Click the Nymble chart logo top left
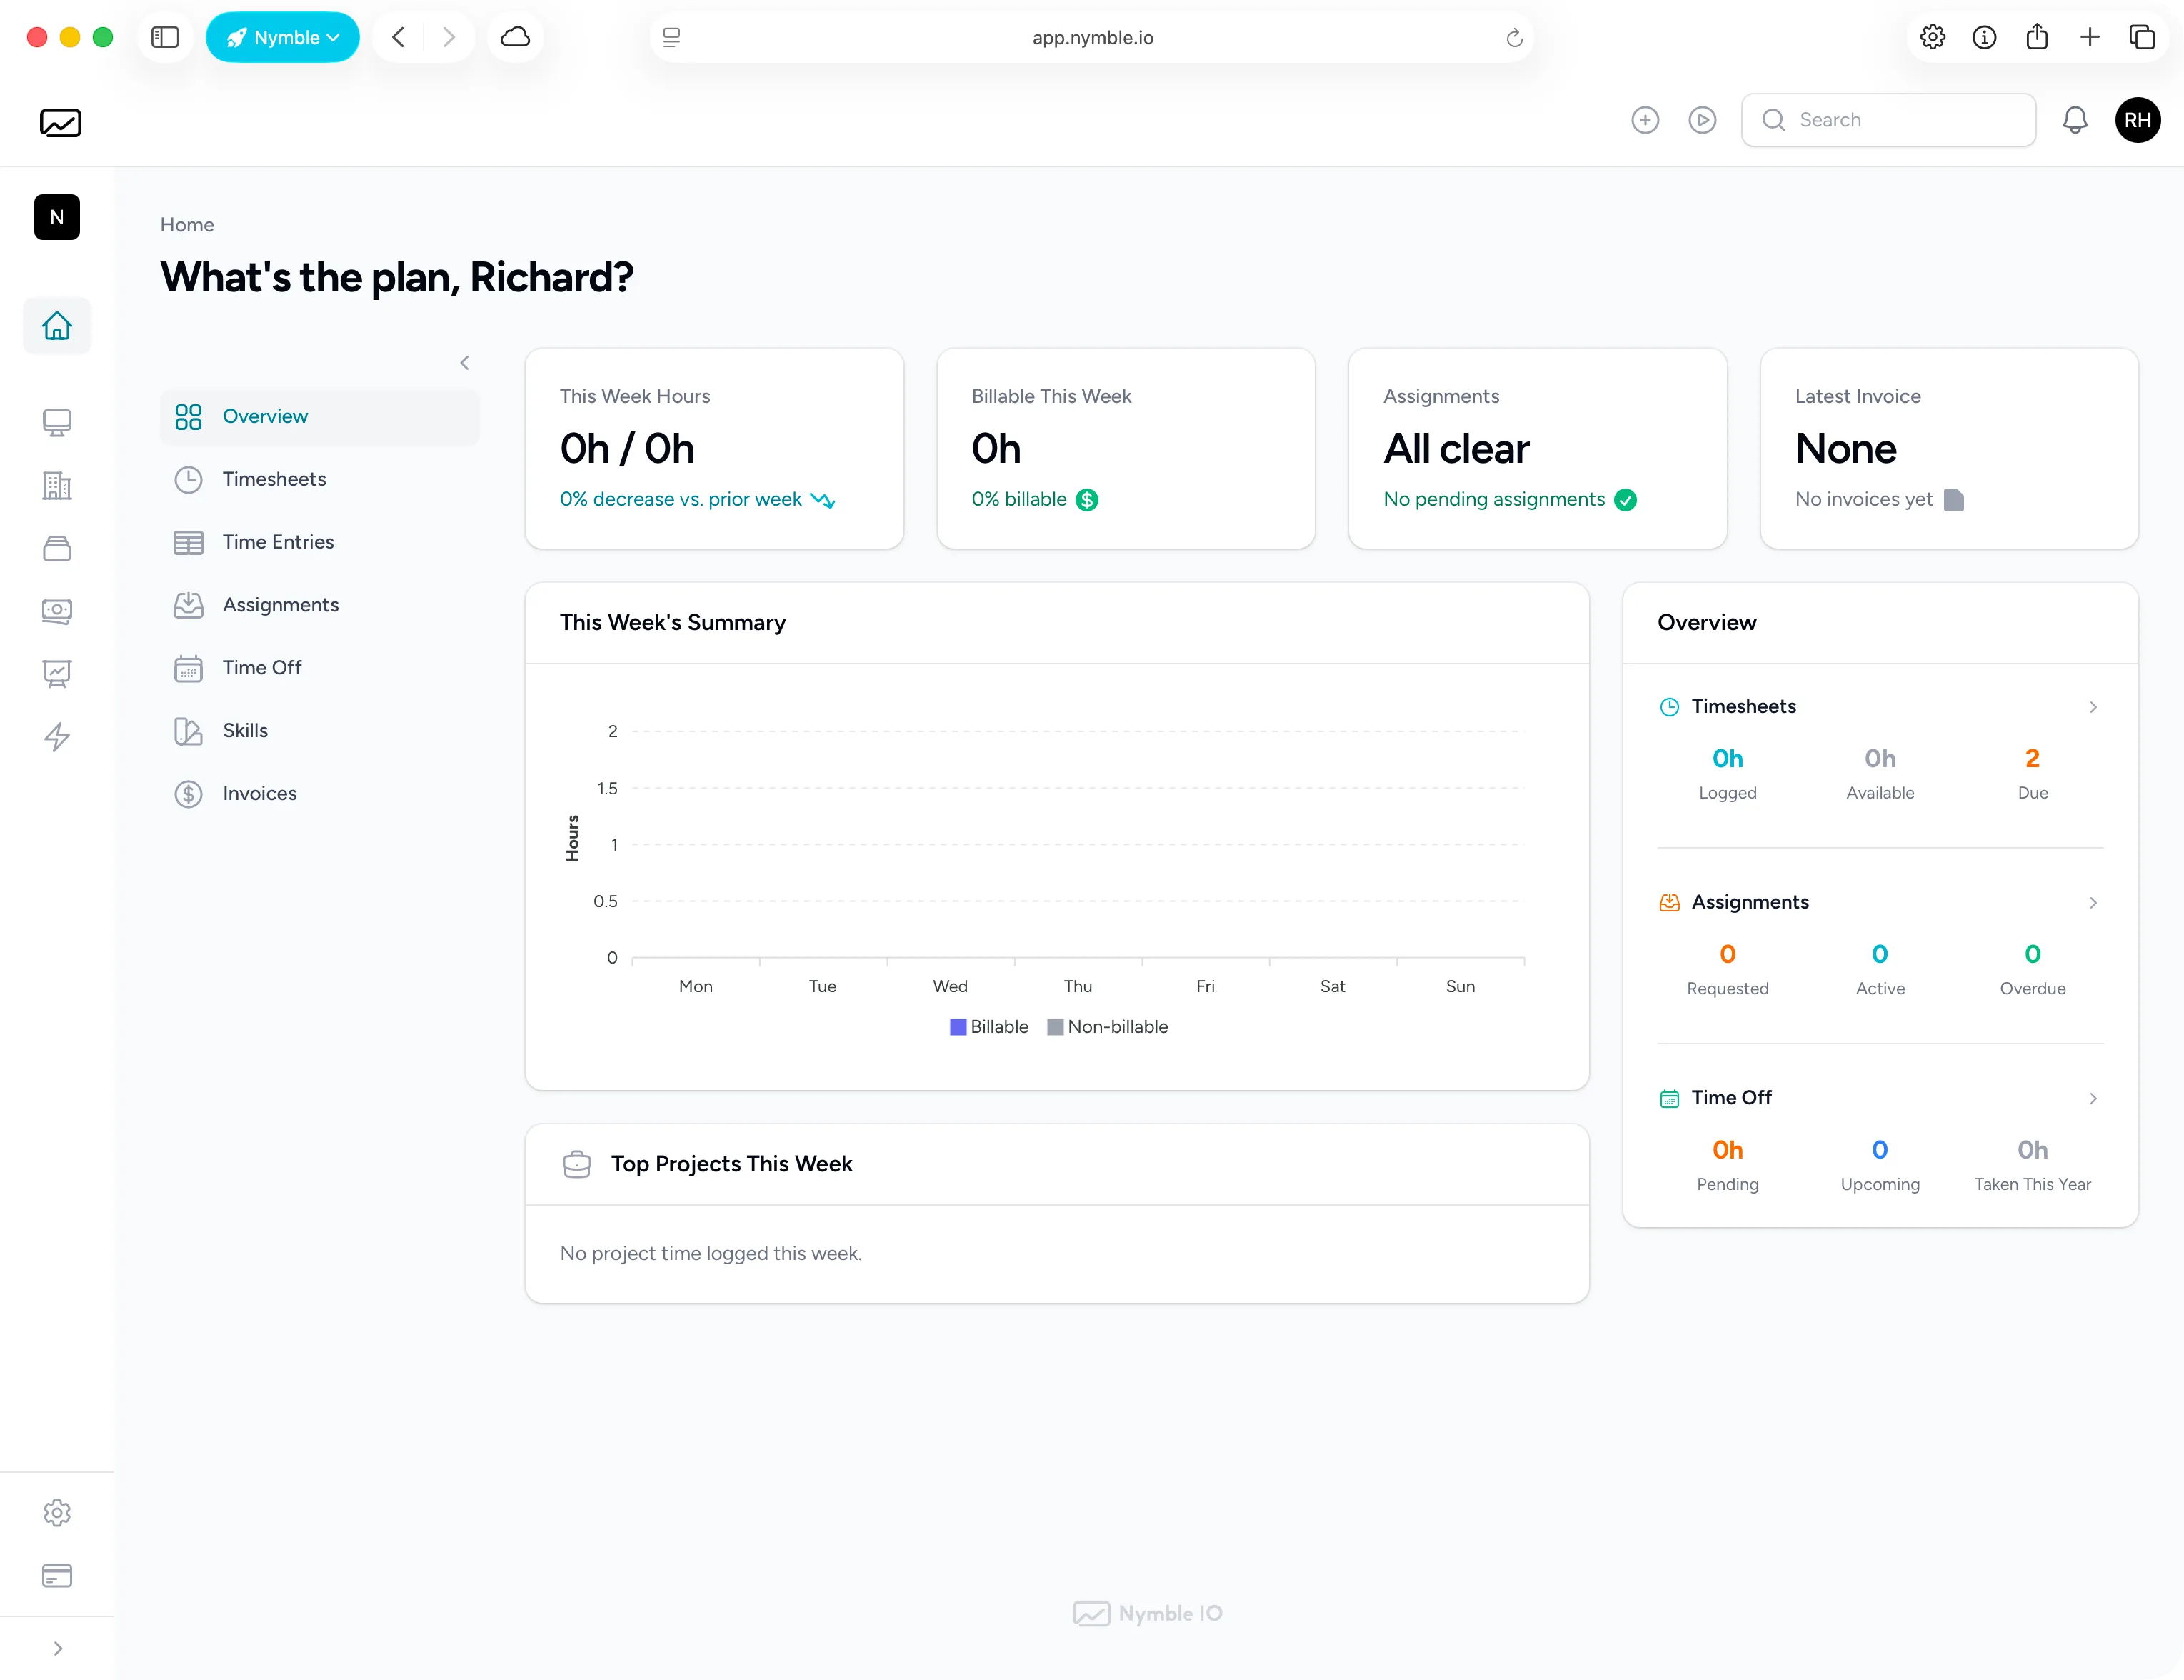The image size is (2184, 1680). [x=60, y=122]
